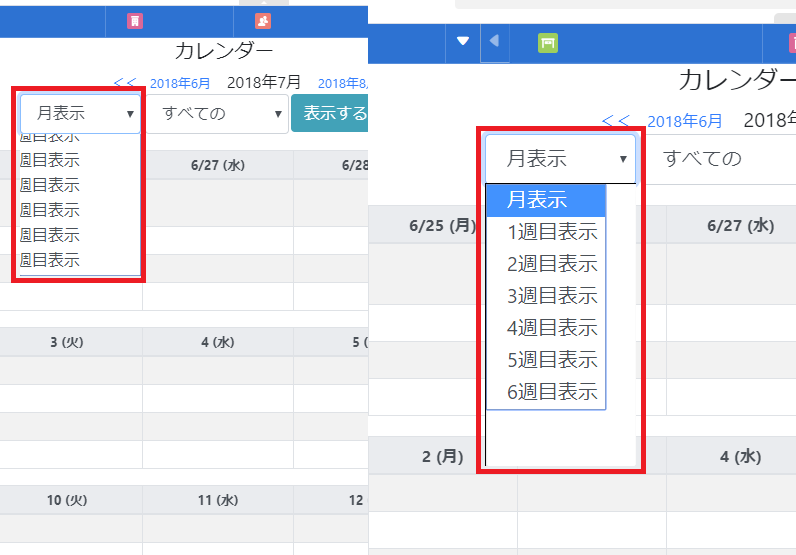Viewport: 796px width, 555px height.
Task: Choose the 4週目表示 option
Action: [546, 328]
